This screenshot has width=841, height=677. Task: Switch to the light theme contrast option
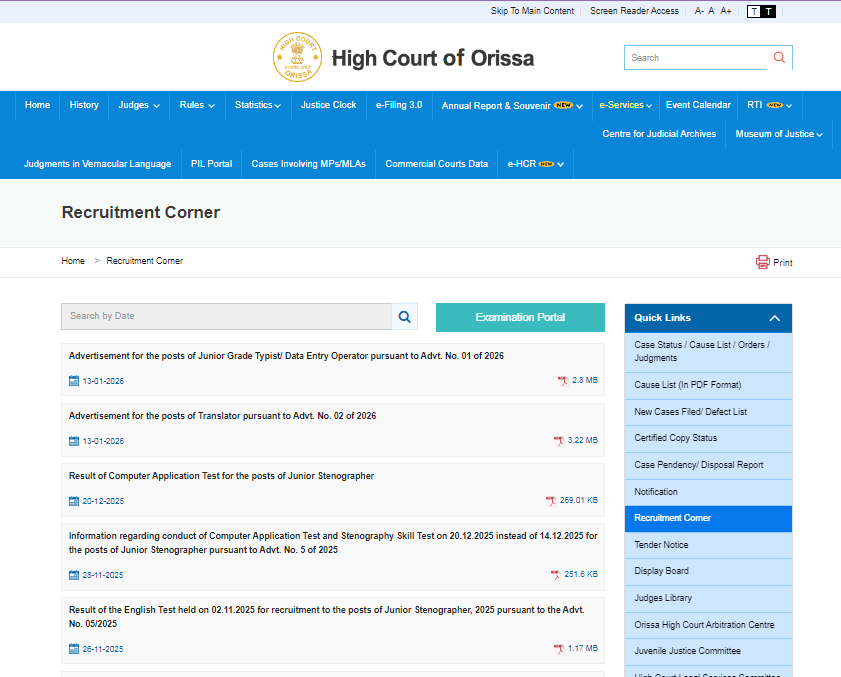[753, 11]
